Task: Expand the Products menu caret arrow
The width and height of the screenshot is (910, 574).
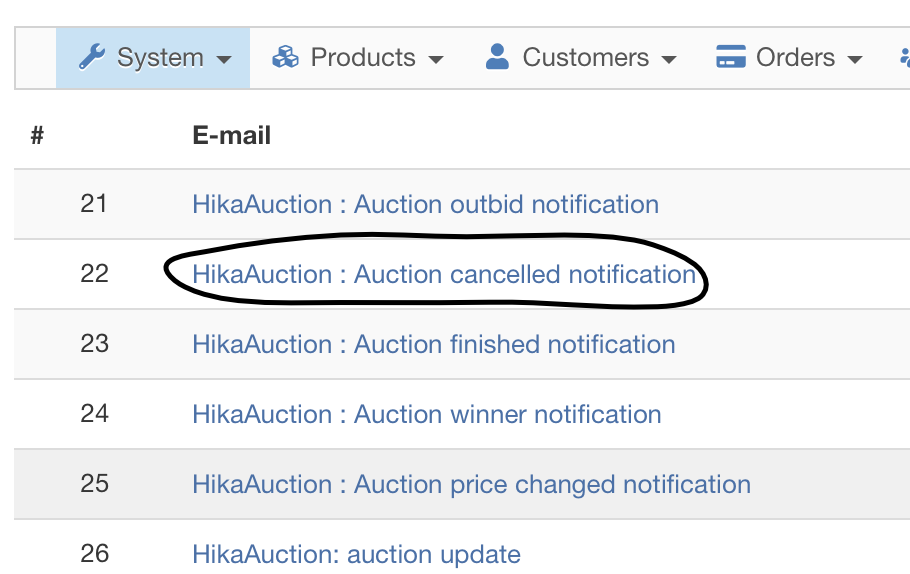Action: tap(436, 60)
